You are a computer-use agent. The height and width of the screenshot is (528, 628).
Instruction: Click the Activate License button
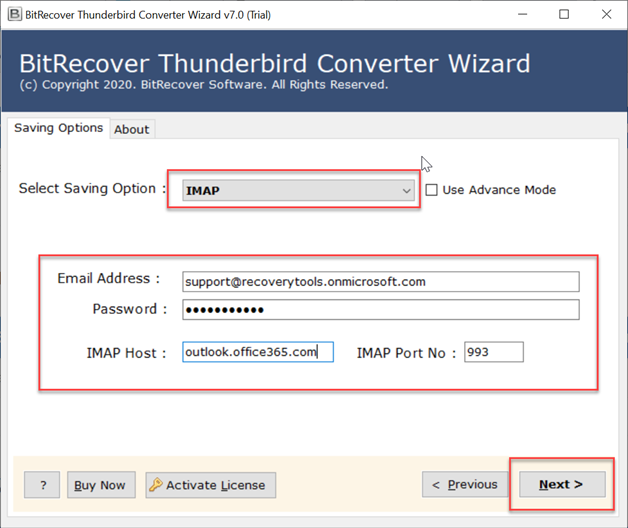click(211, 485)
